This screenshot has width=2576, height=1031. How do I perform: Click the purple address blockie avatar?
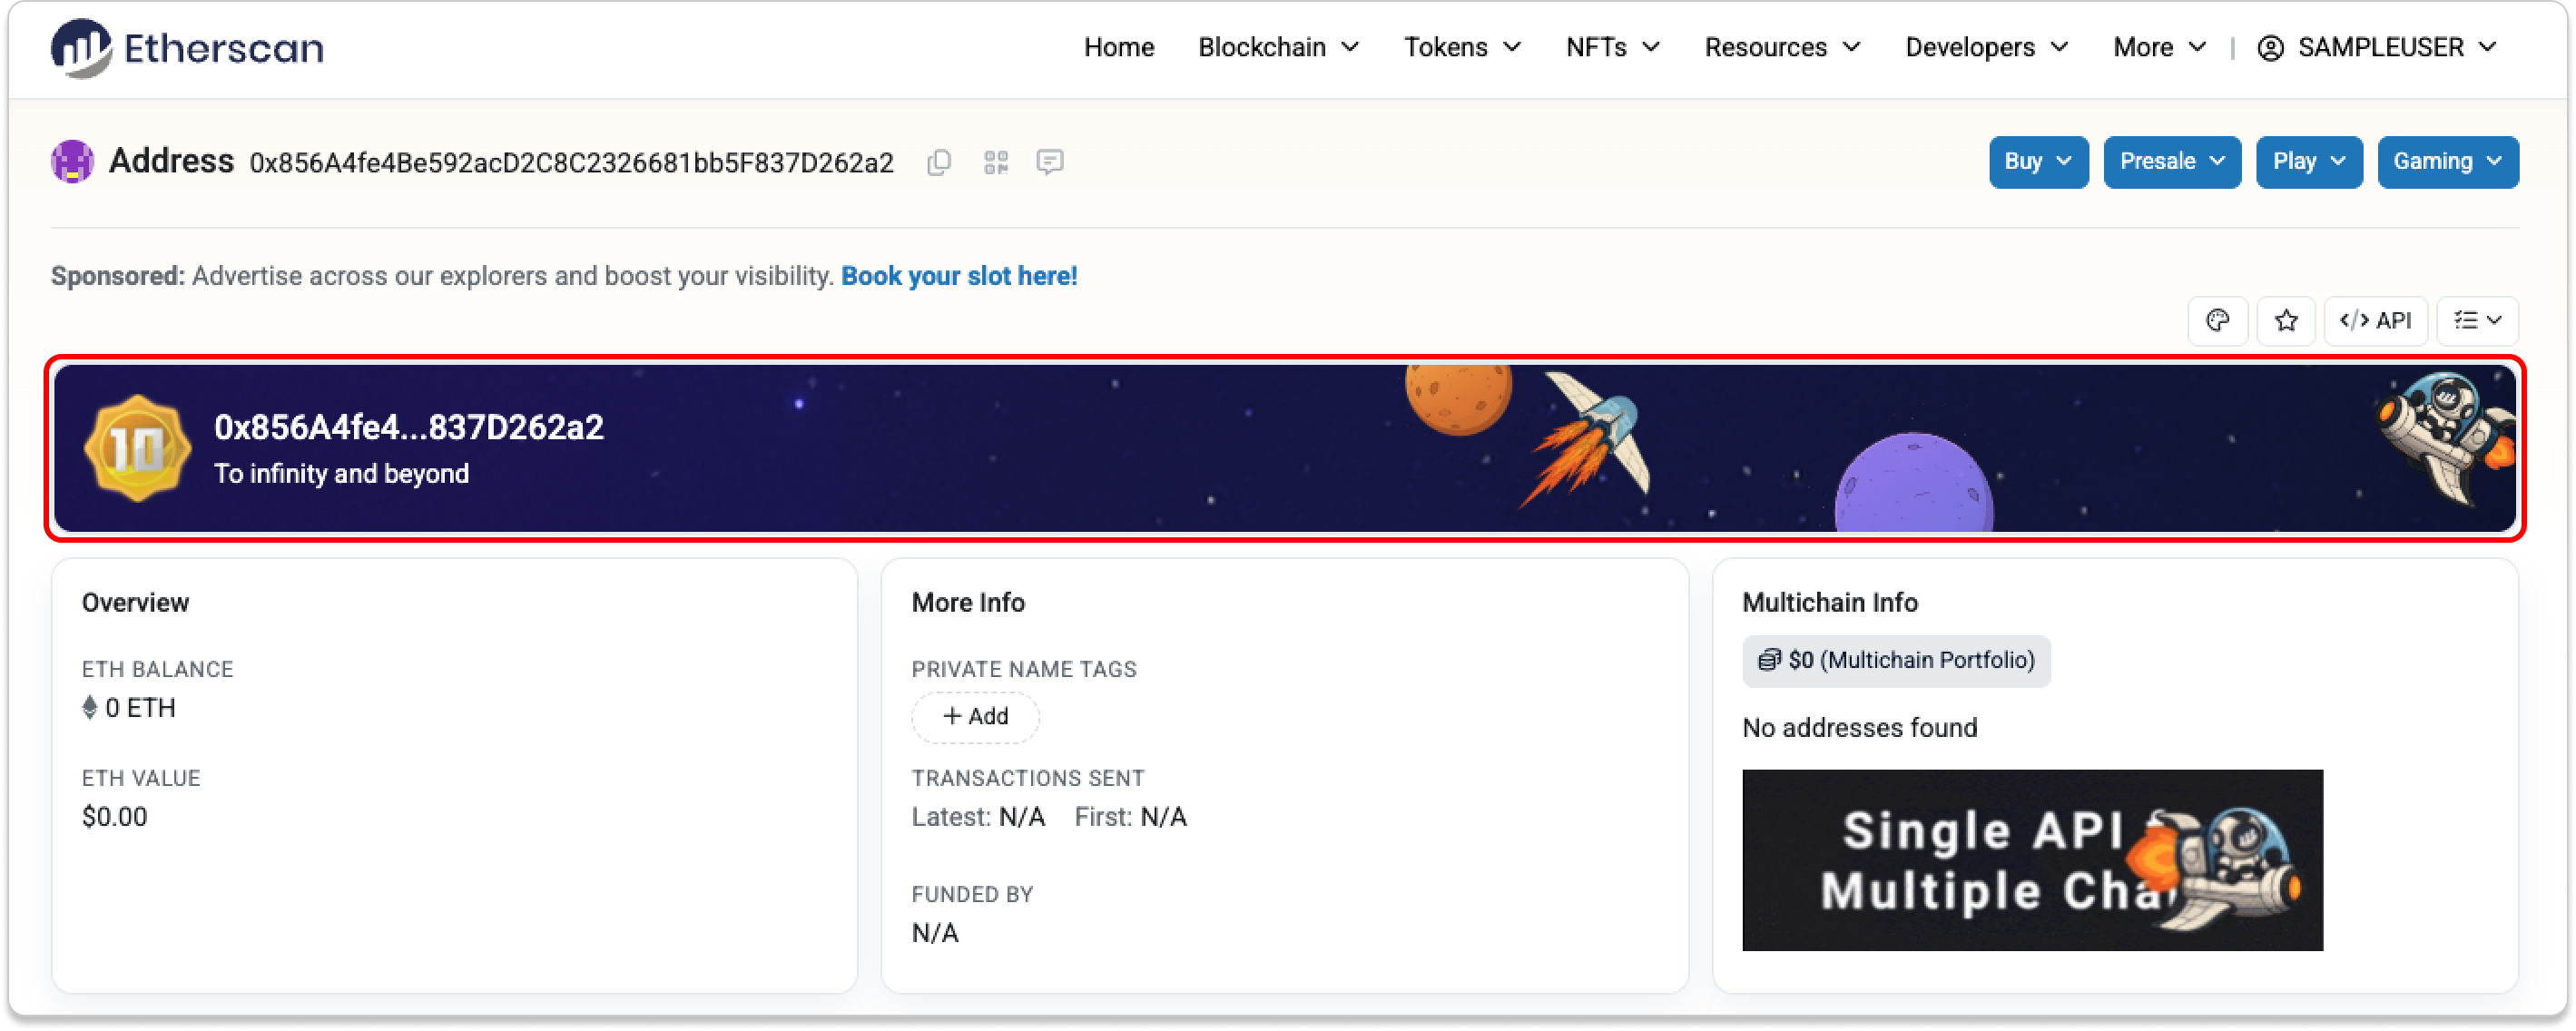72,161
